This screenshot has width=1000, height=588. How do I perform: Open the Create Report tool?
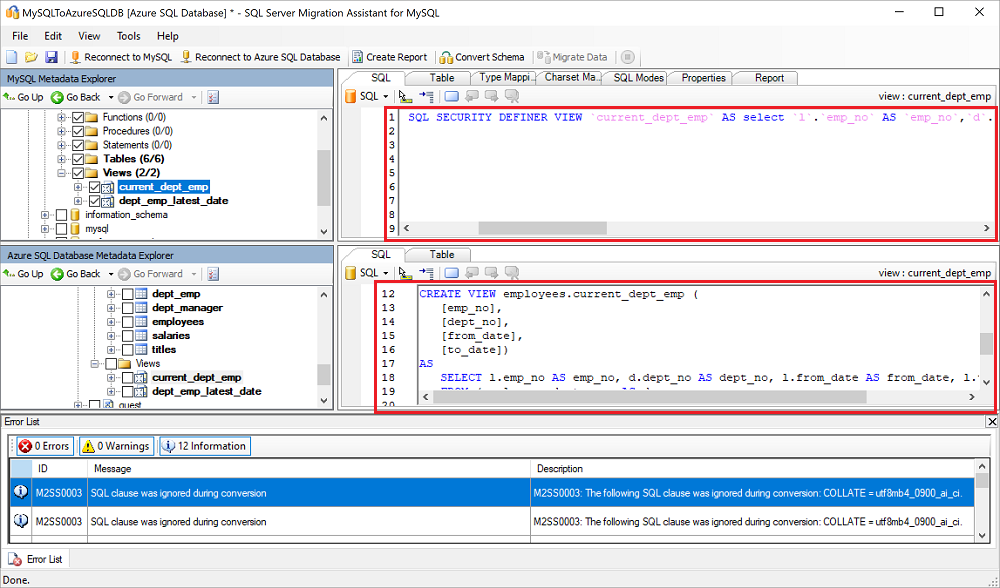[390, 57]
